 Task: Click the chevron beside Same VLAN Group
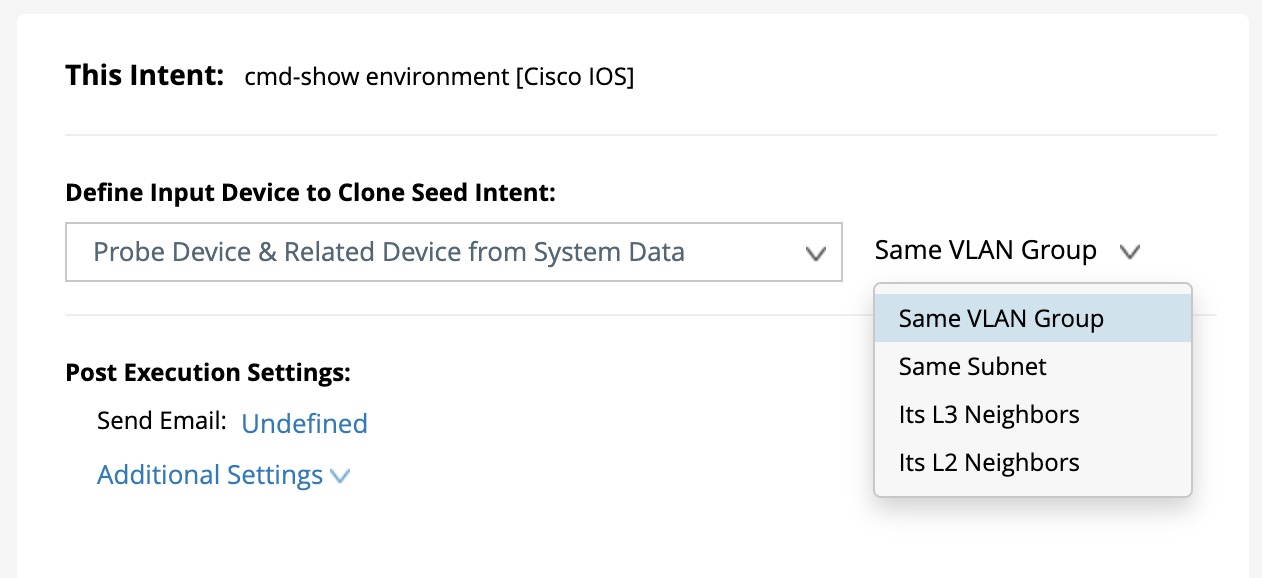[x=1130, y=252]
